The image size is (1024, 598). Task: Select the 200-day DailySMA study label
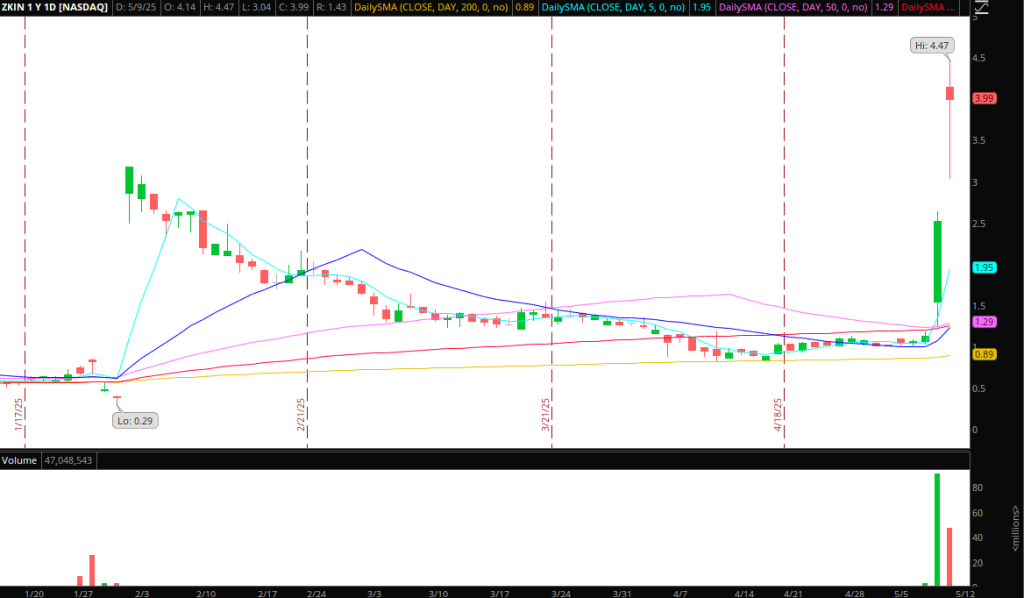[431, 7]
